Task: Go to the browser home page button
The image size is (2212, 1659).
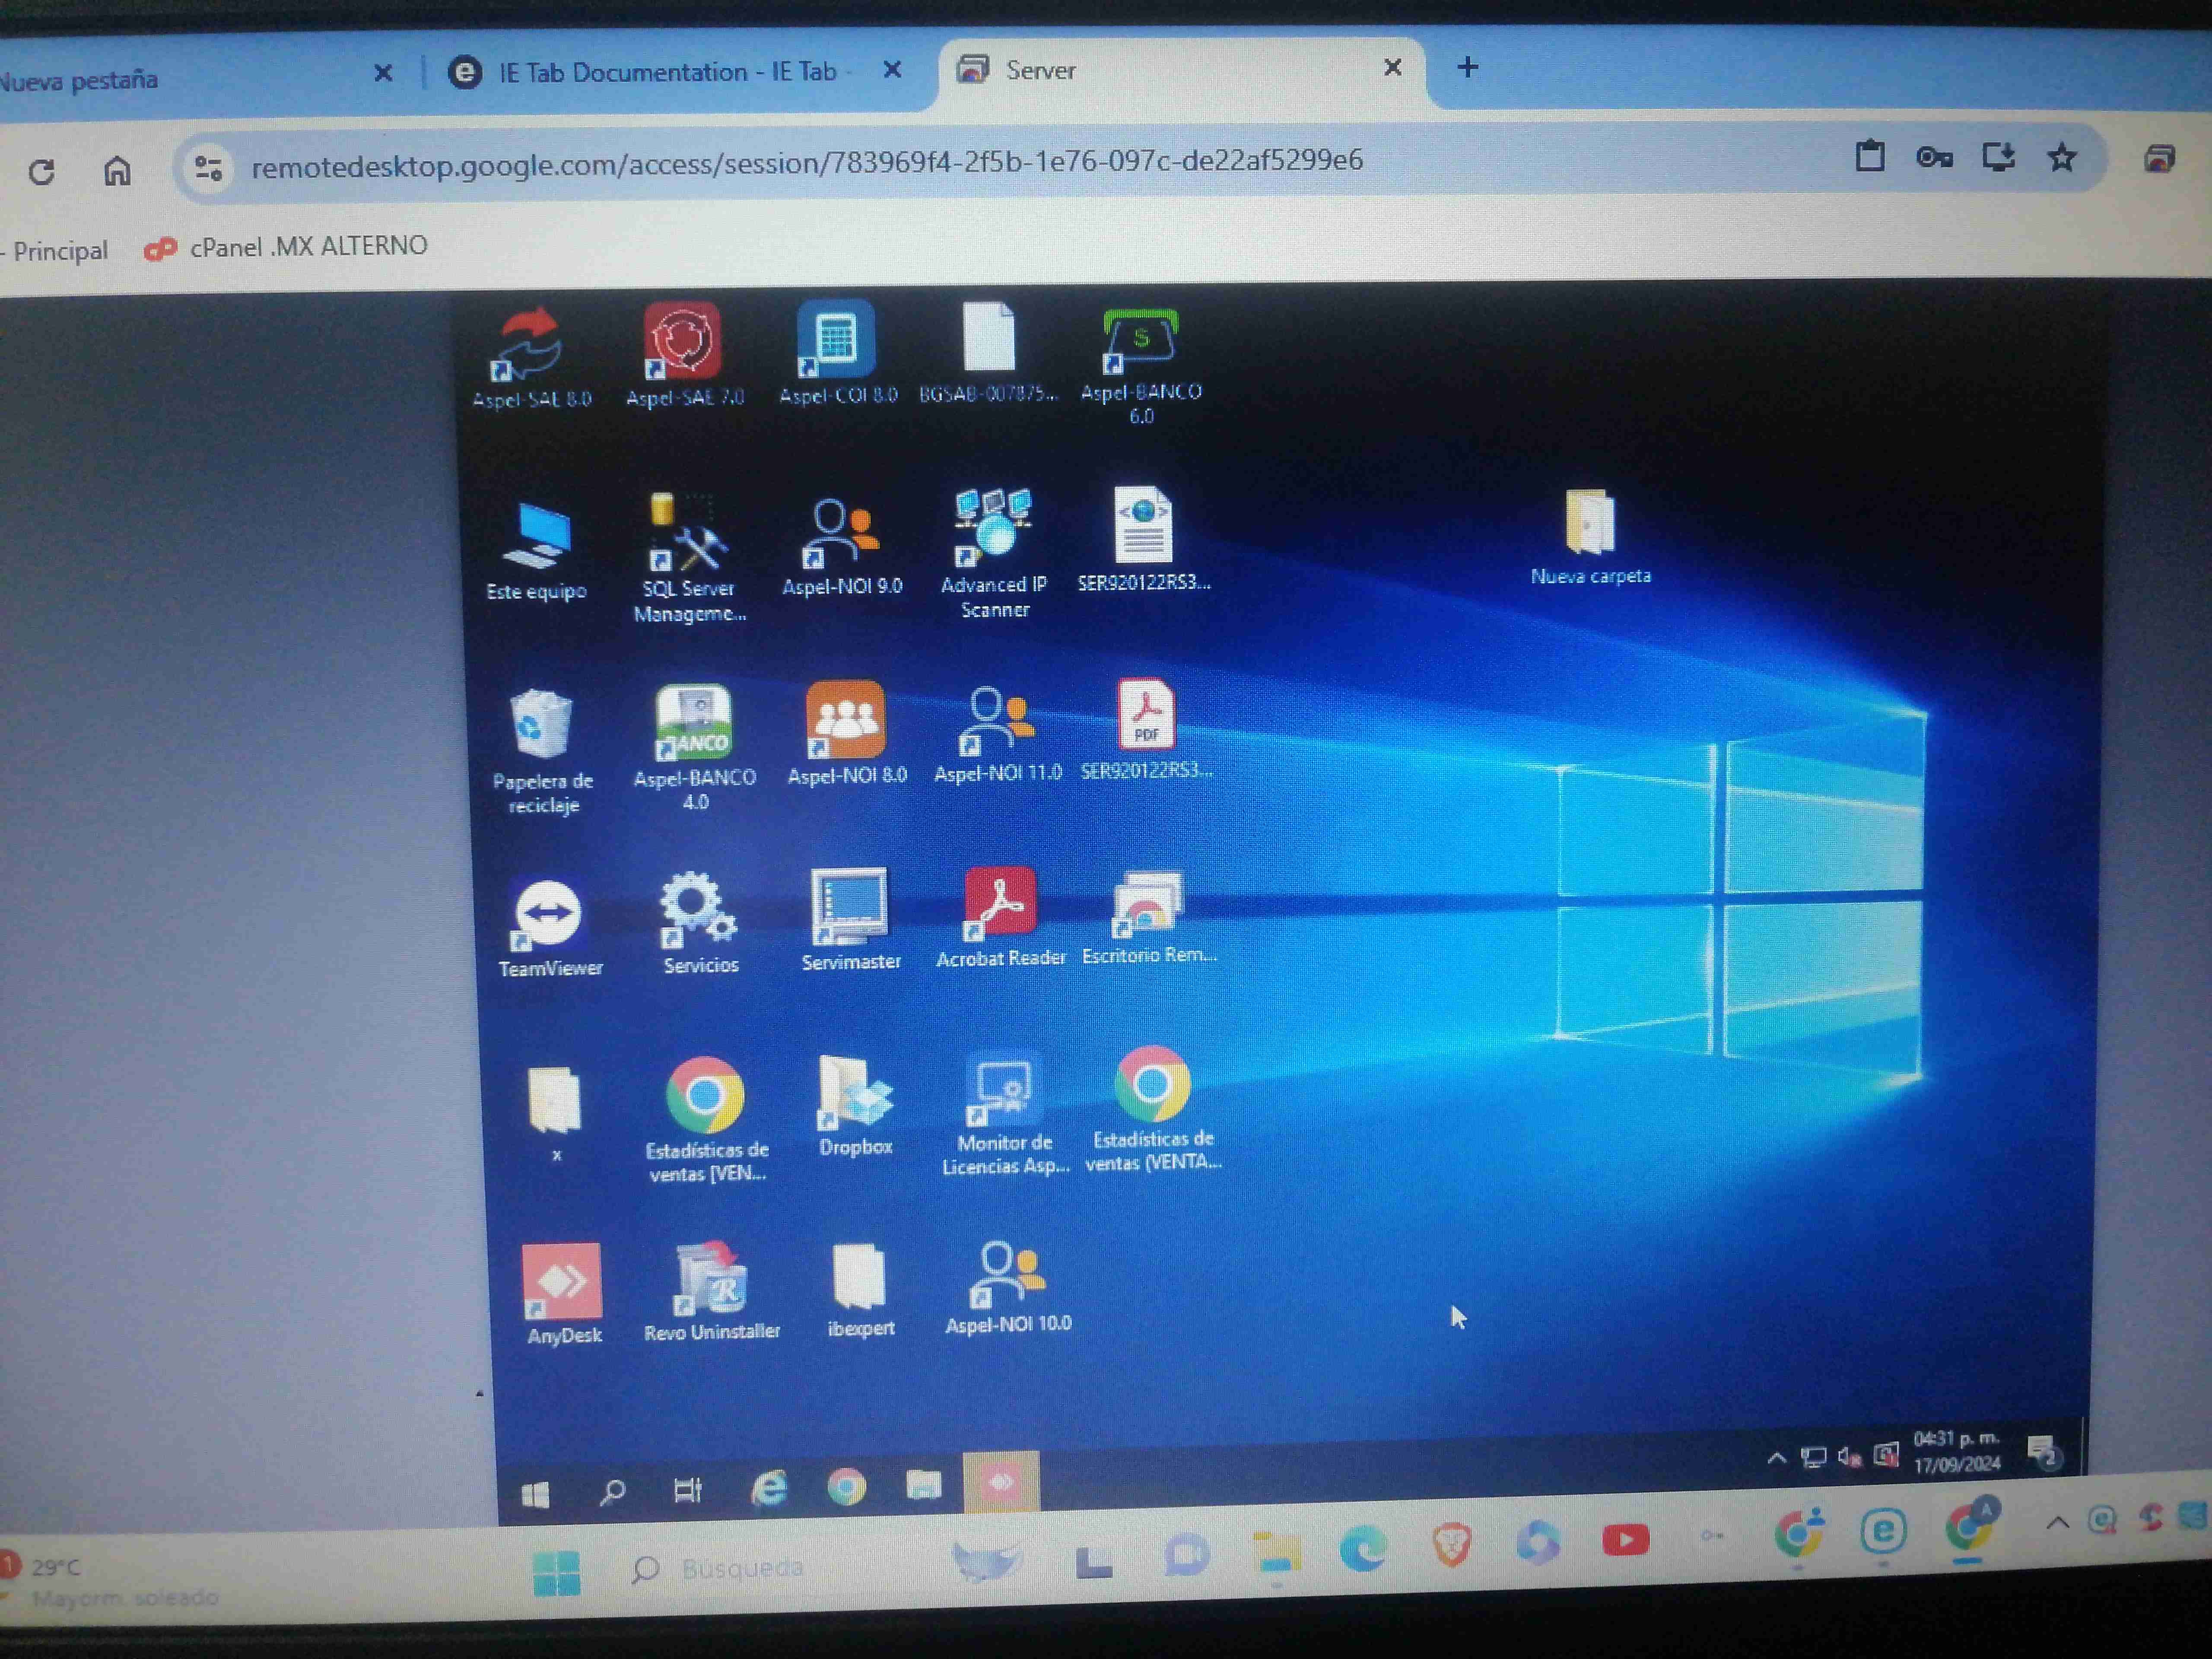Action: (x=117, y=171)
